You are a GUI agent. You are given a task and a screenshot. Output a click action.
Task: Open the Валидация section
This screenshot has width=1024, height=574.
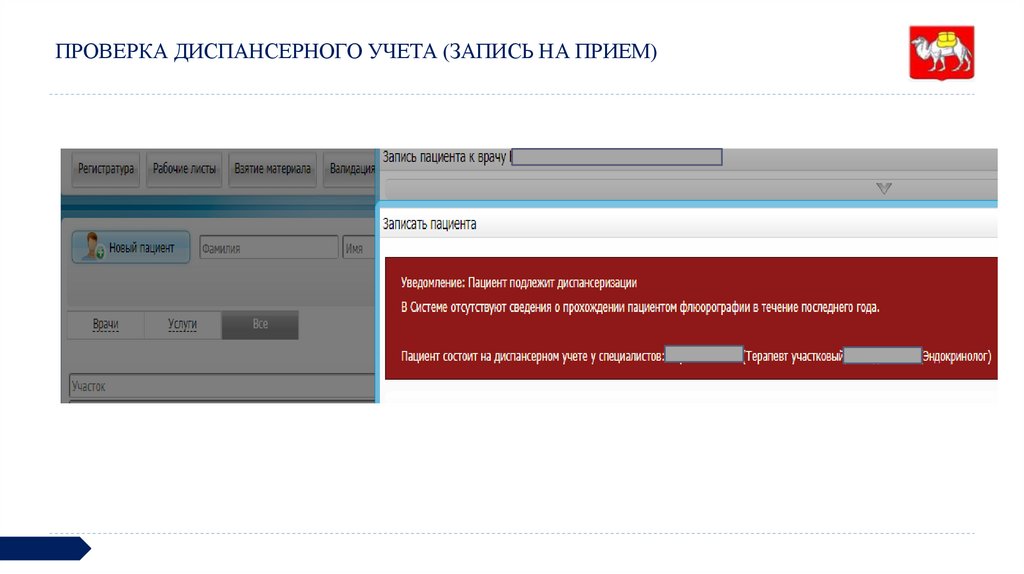(350, 169)
